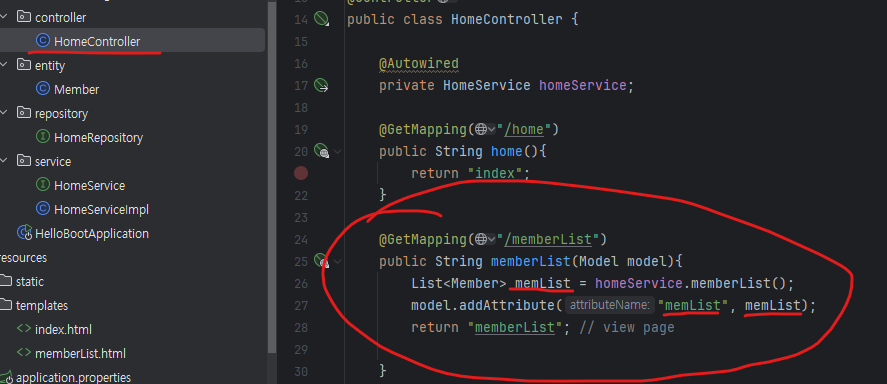Click the templates folder icon
The height and width of the screenshot is (384, 887).
coord(6,305)
